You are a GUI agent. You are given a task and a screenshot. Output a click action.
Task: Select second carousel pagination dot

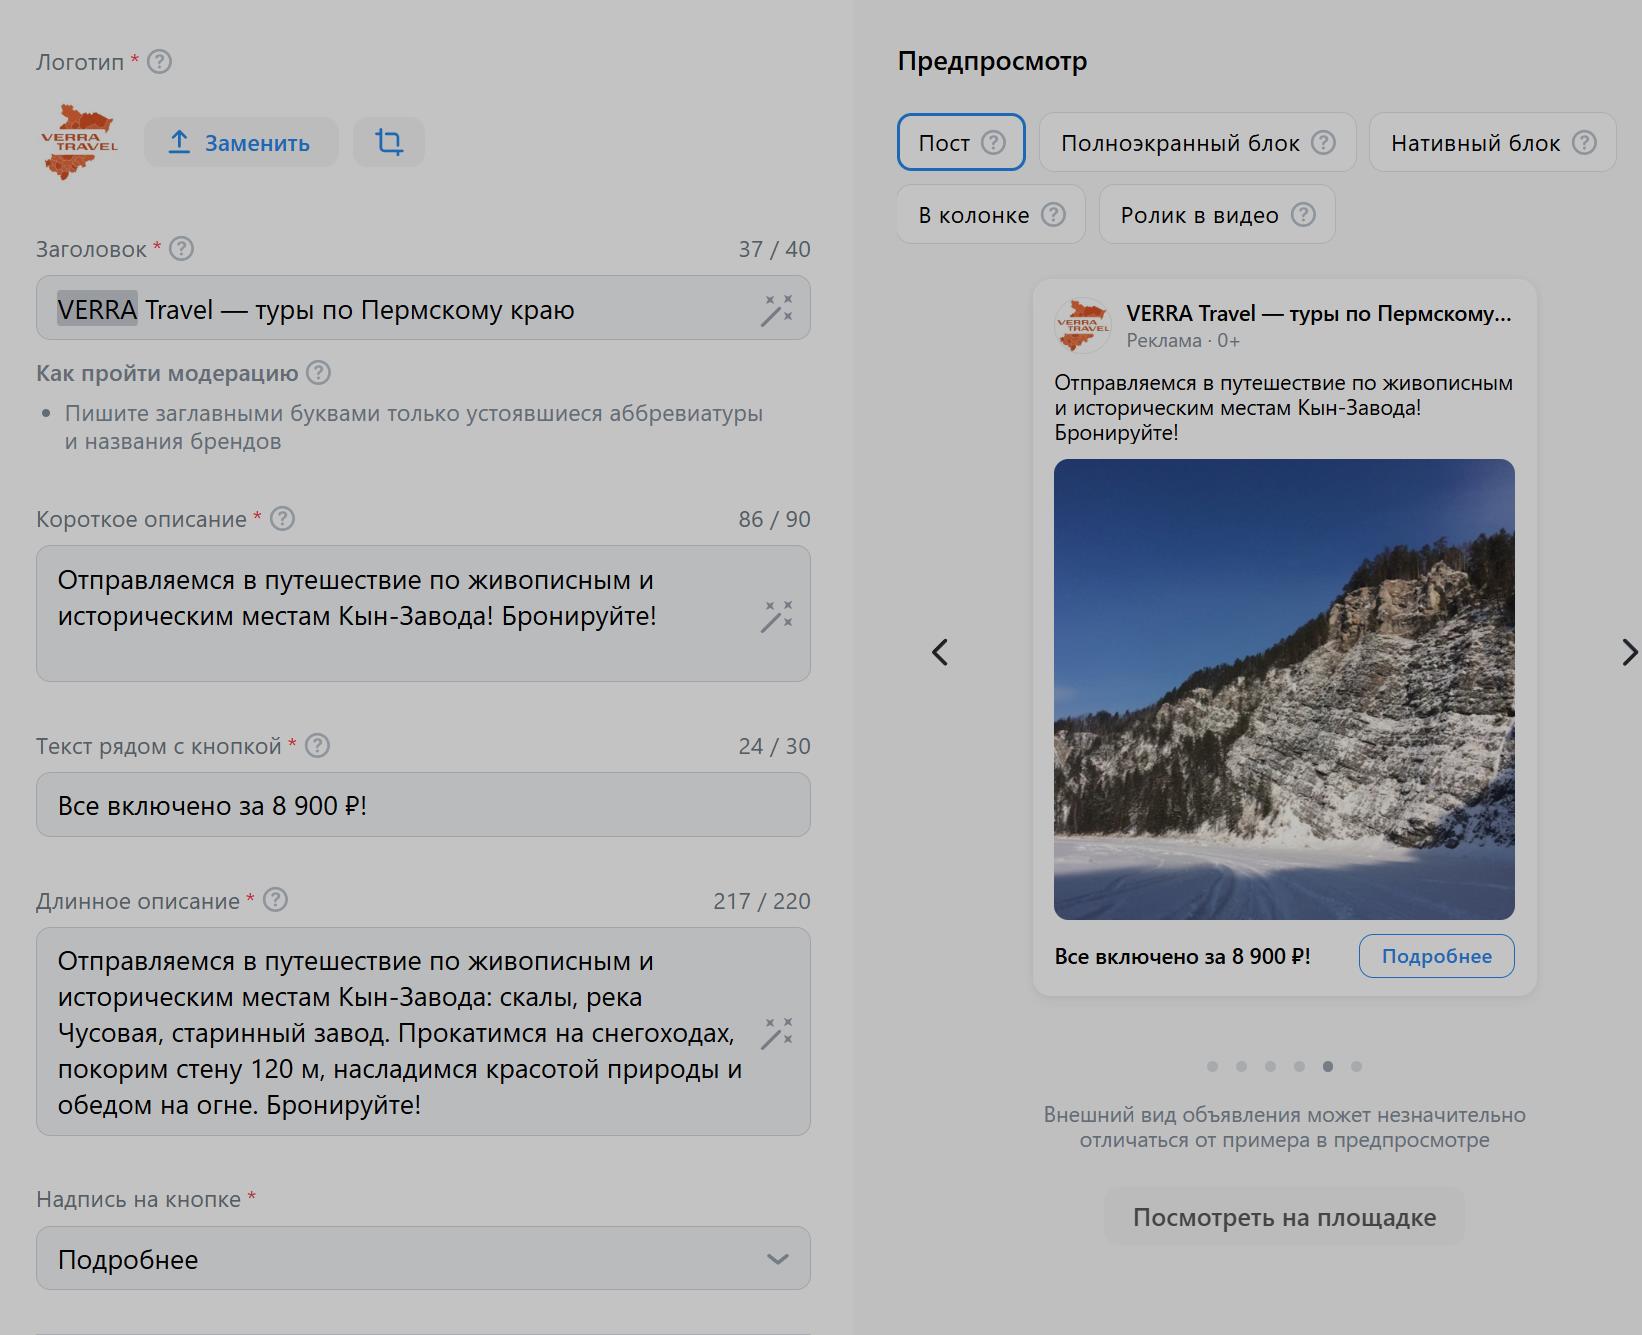click(x=1241, y=1066)
